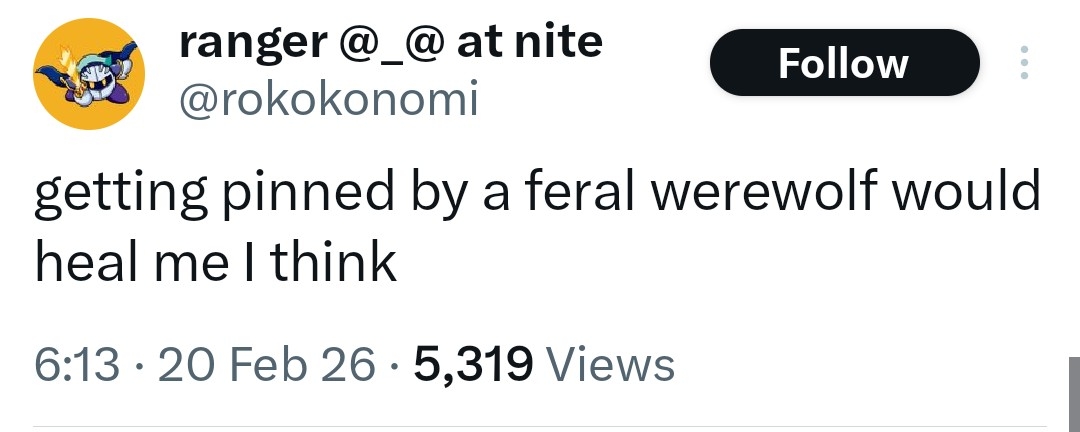Open the display name ranger @_@ at nite
This screenshot has height=432, width=1080.
pos(390,42)
